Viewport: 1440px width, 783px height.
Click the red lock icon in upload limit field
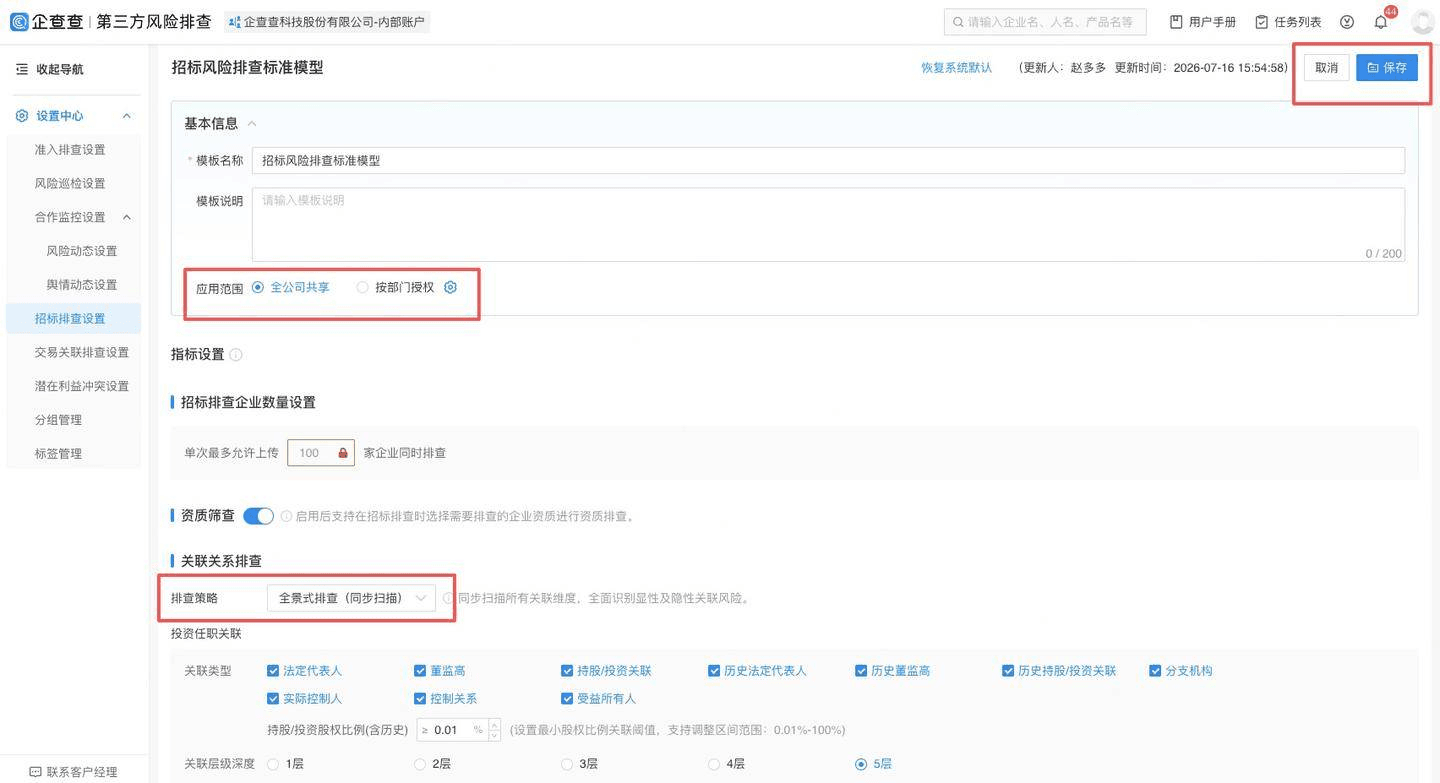click(343, 453)
